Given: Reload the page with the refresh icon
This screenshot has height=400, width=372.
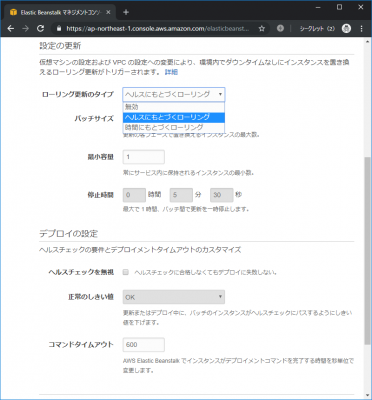Looking at the screenshot, I should tap(40, 29).
